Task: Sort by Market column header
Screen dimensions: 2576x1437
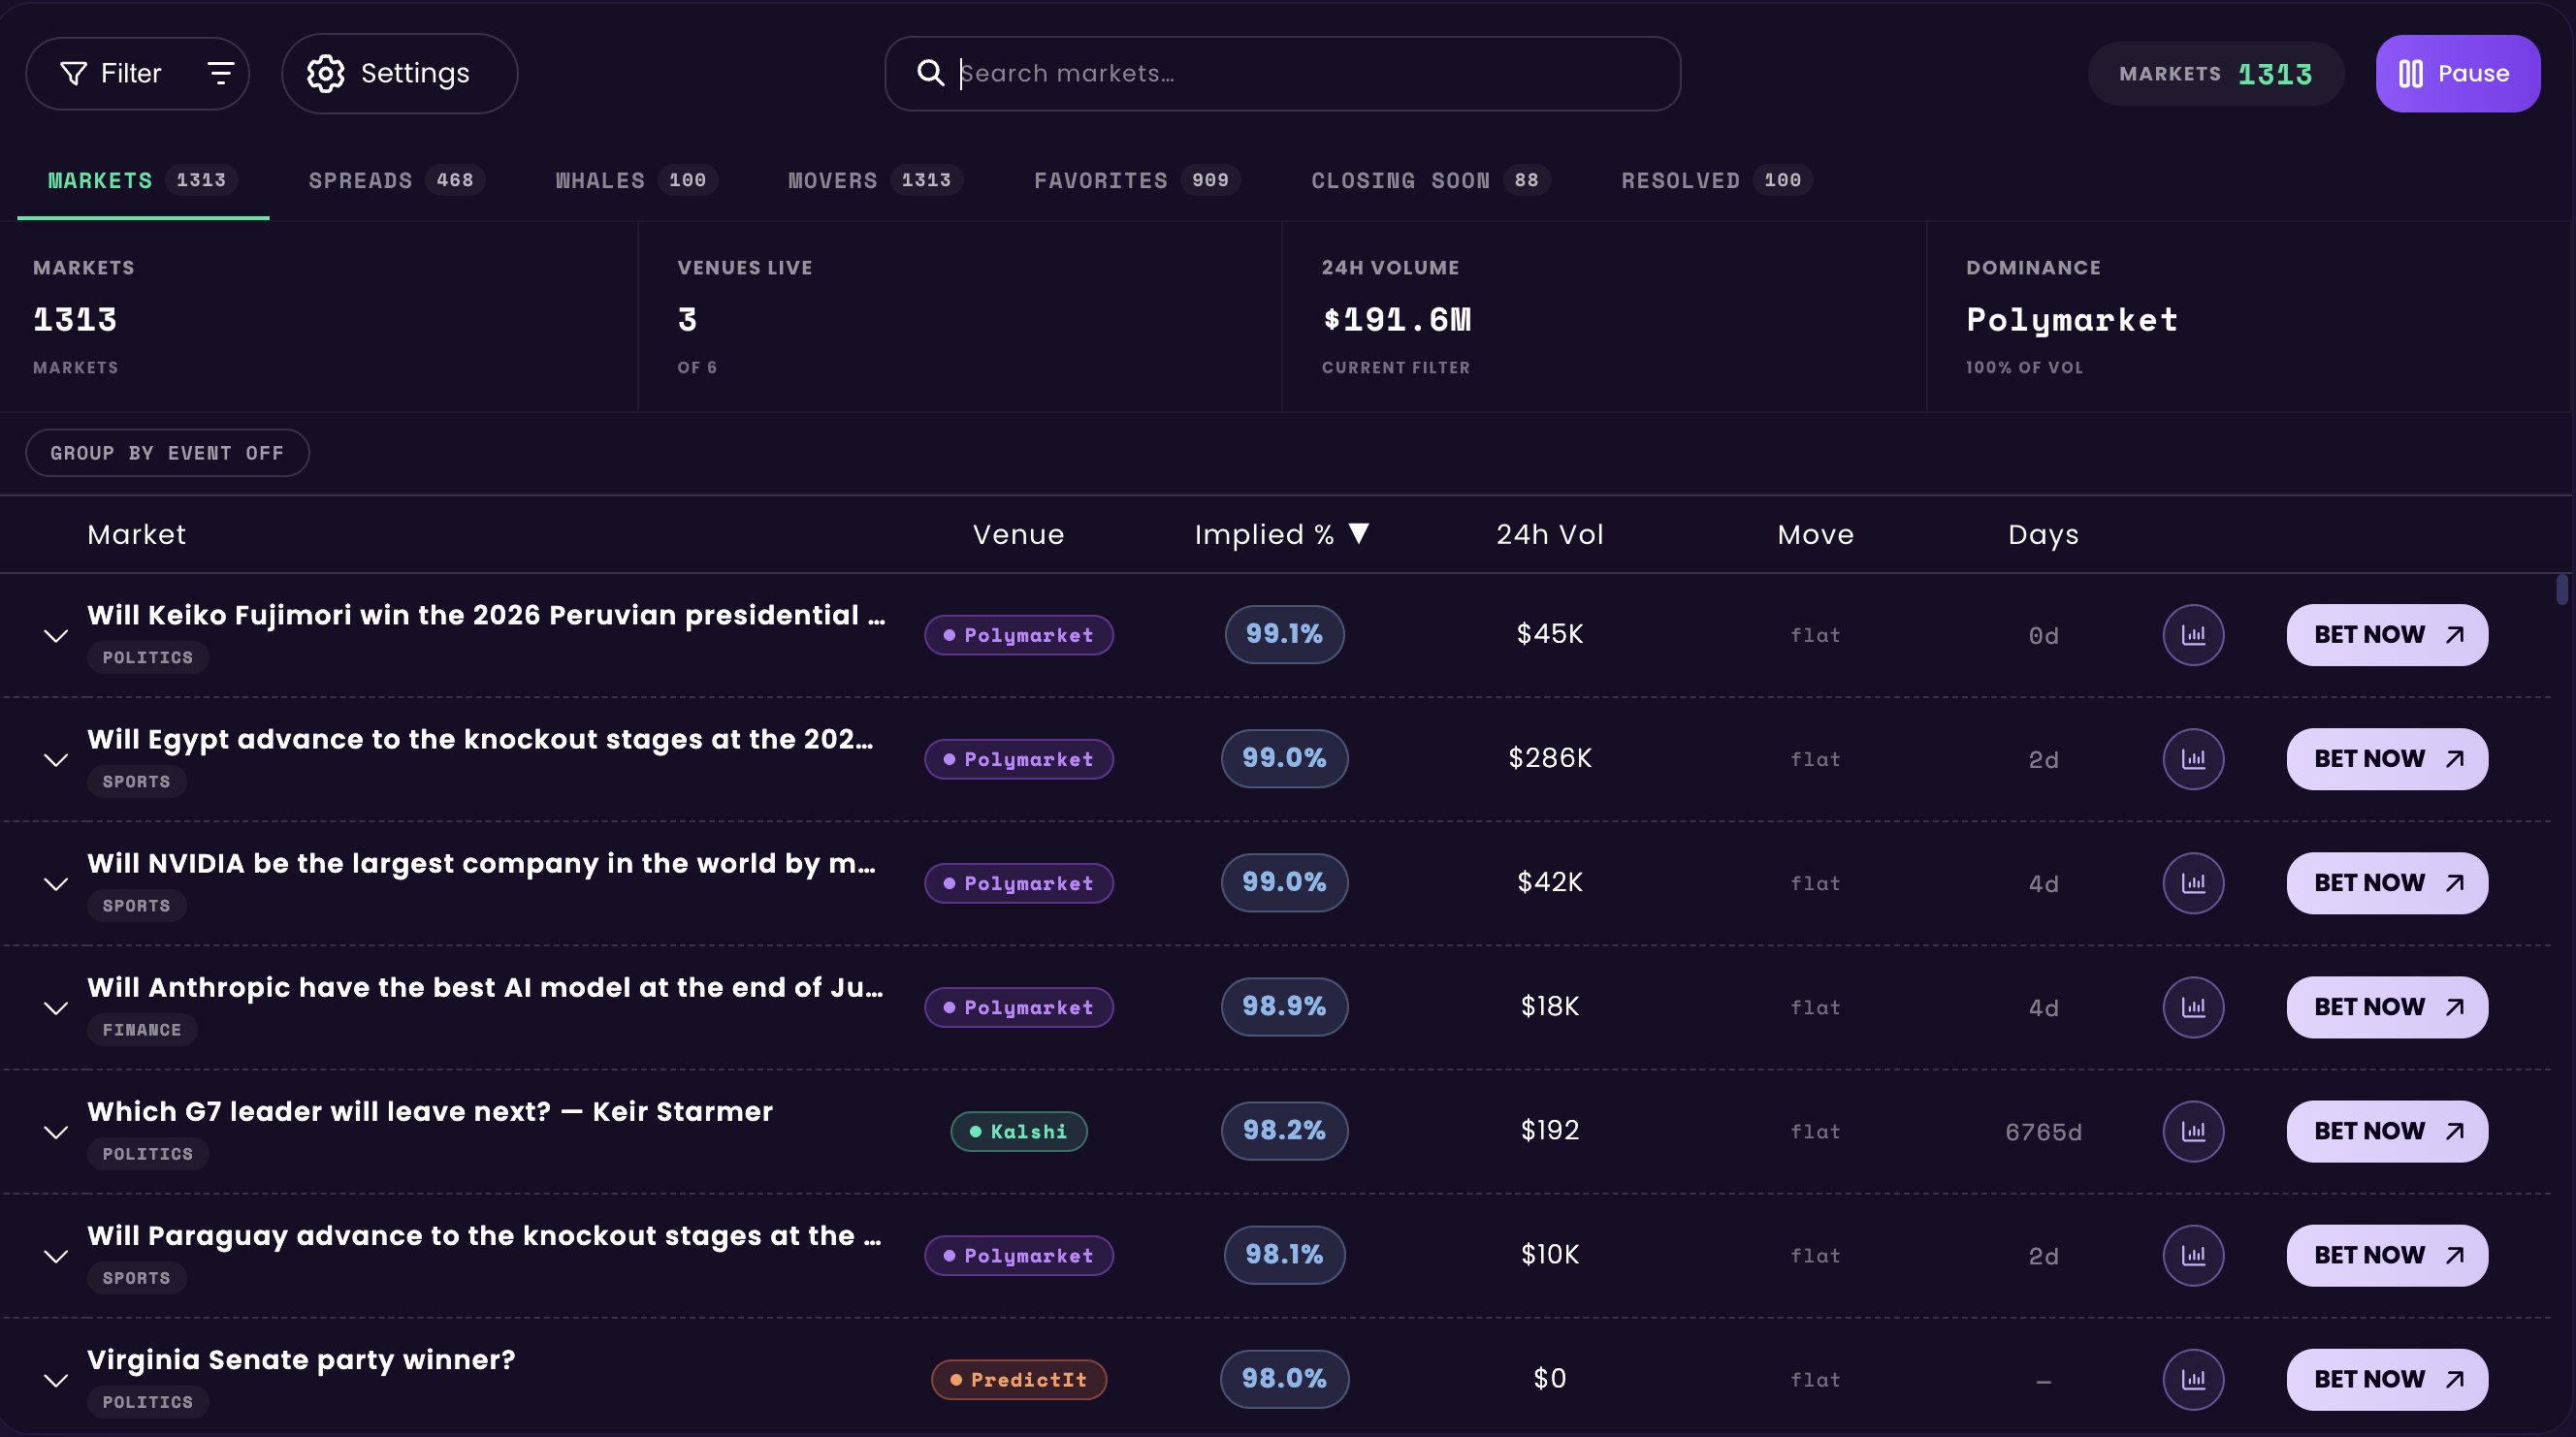Action: coord(136,534)
